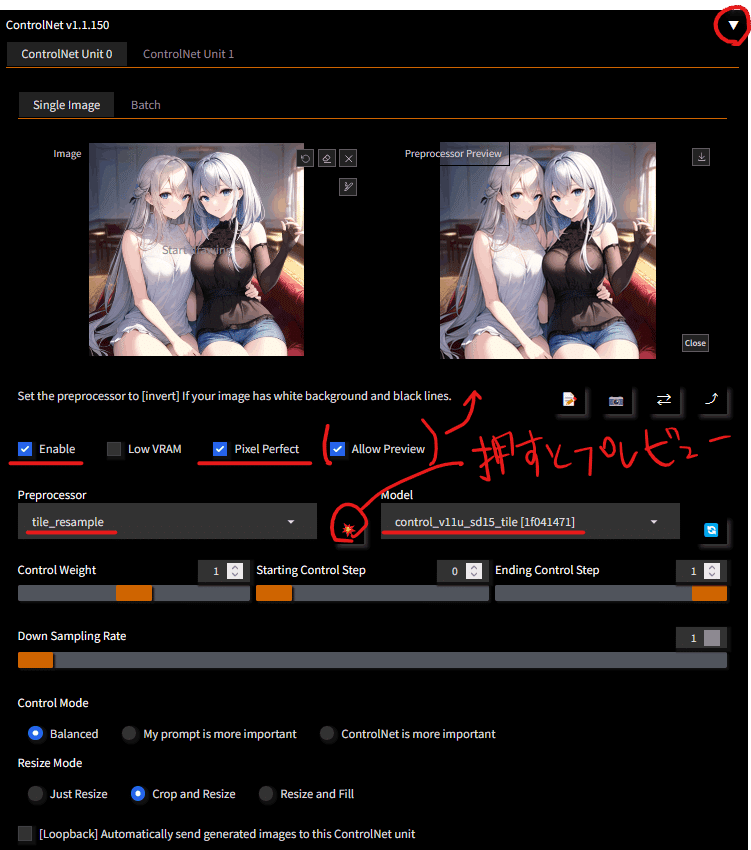Download the preprocessor preview image

click(701, 157)
